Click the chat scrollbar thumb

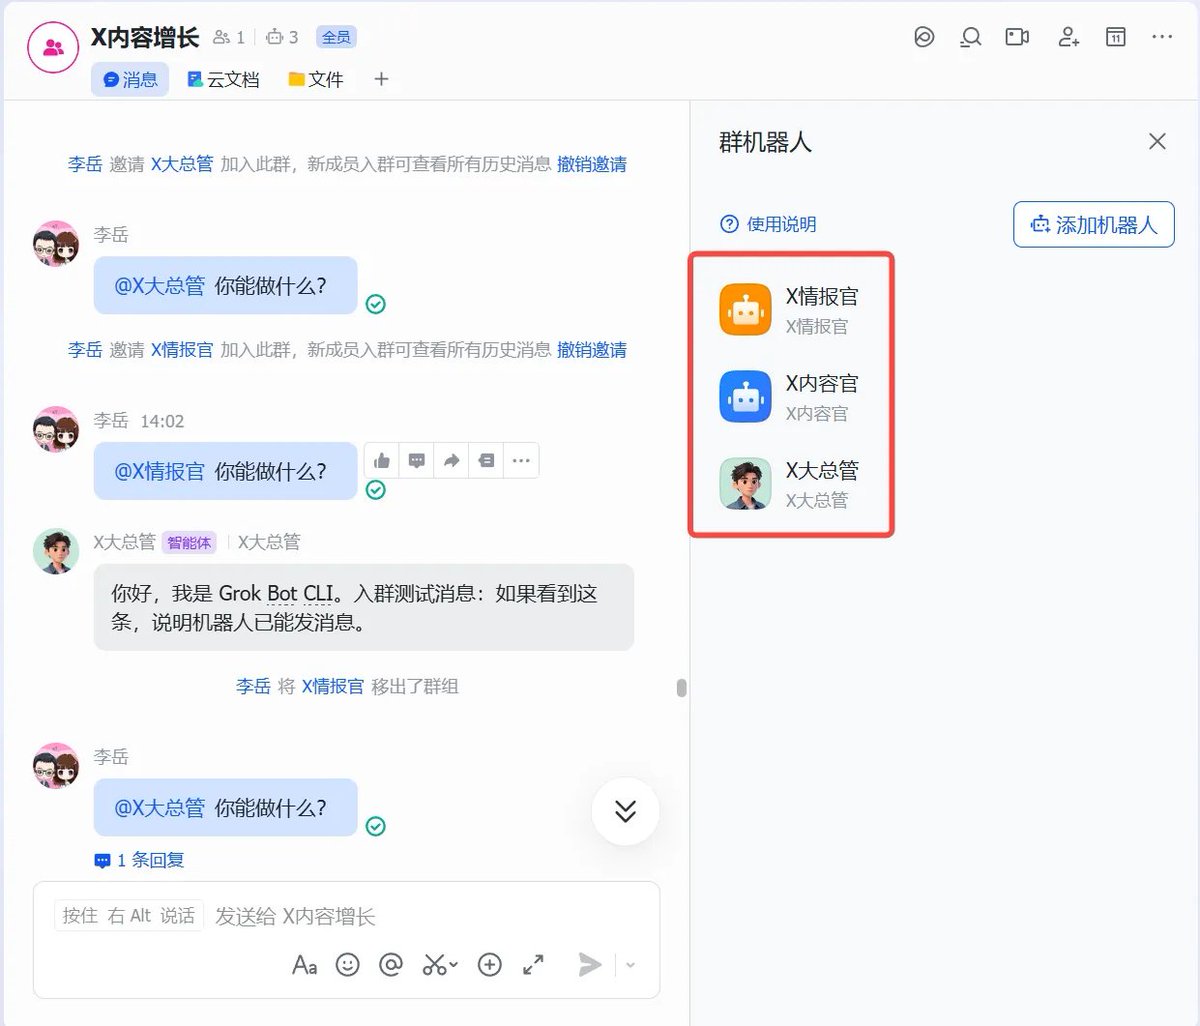(x=682, y=688)
